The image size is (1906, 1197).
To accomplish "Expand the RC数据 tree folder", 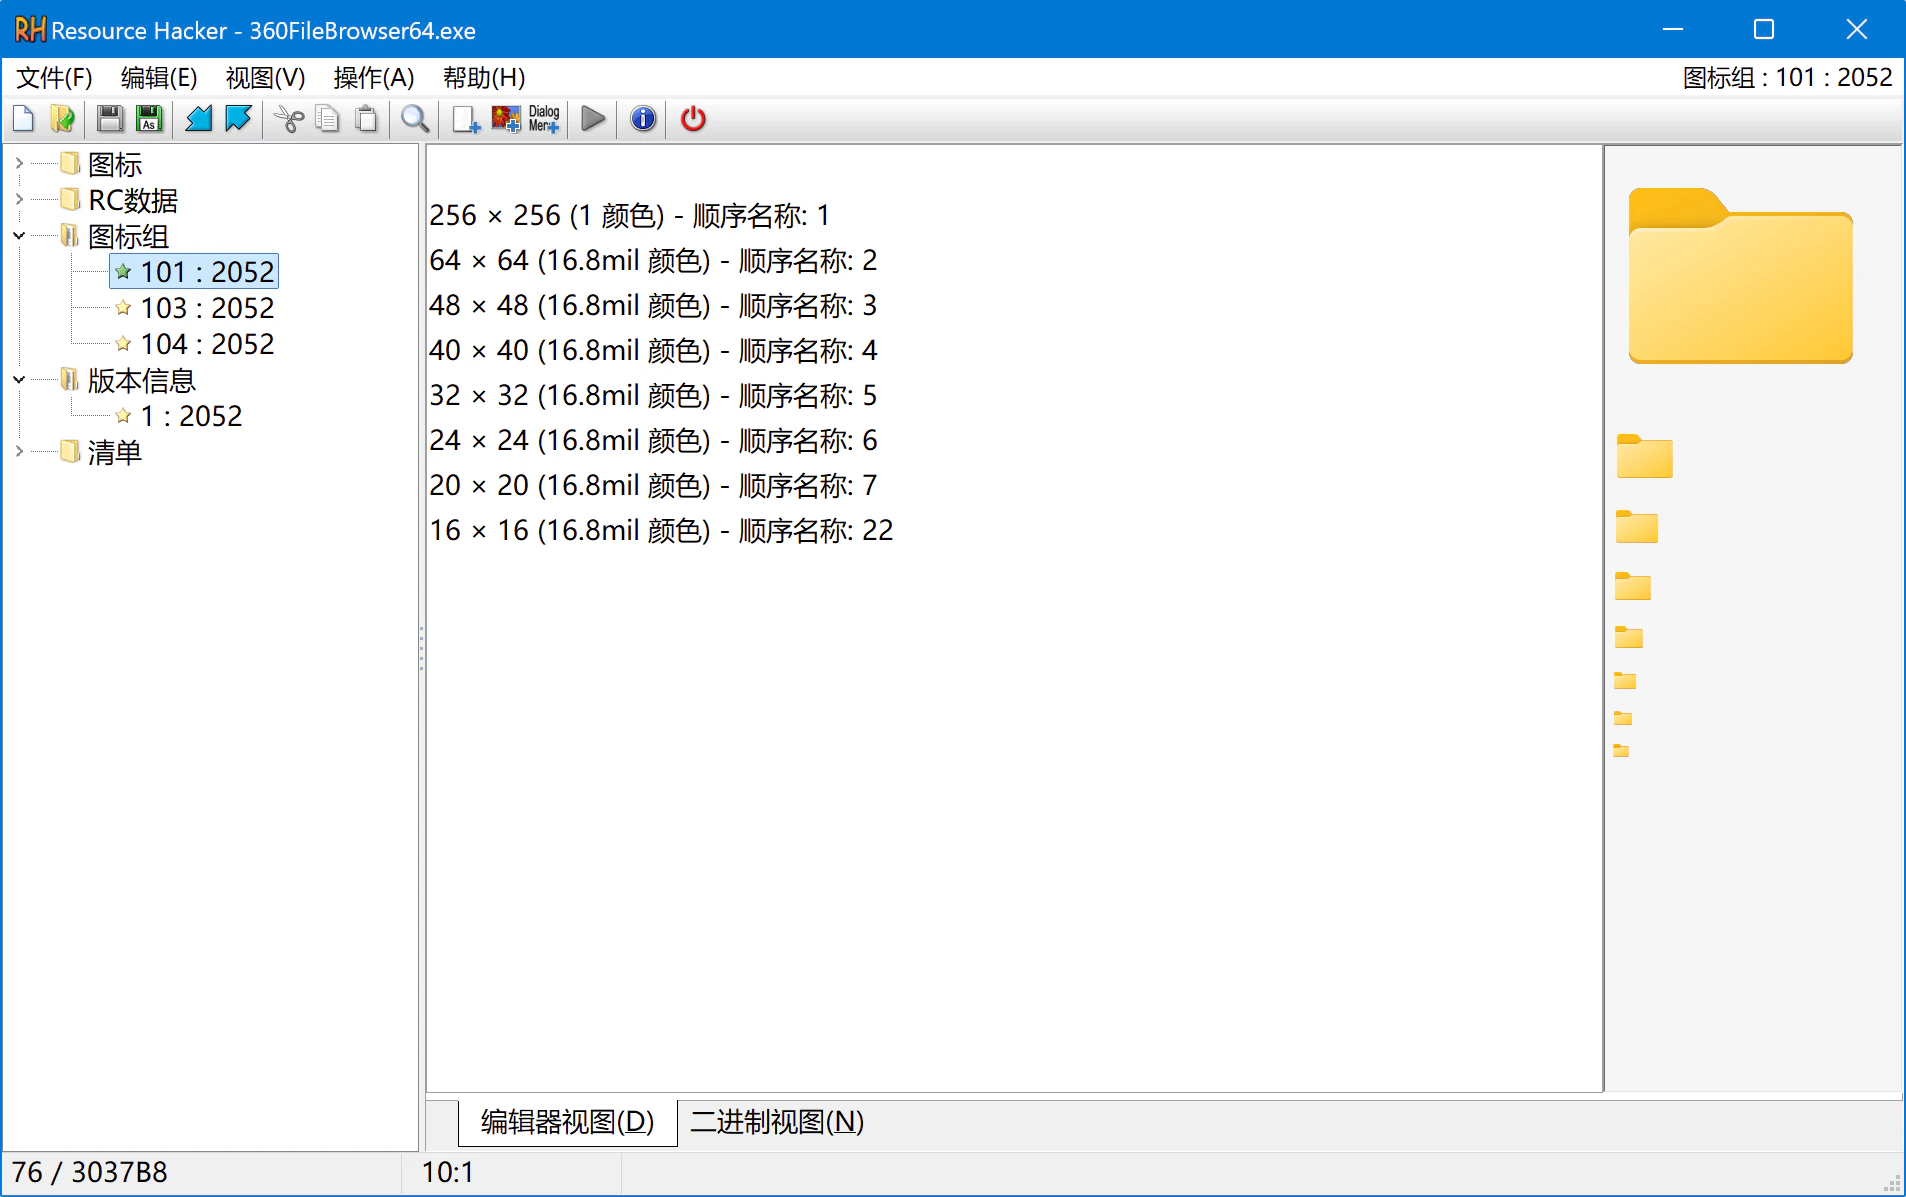I will pos(19,199).
